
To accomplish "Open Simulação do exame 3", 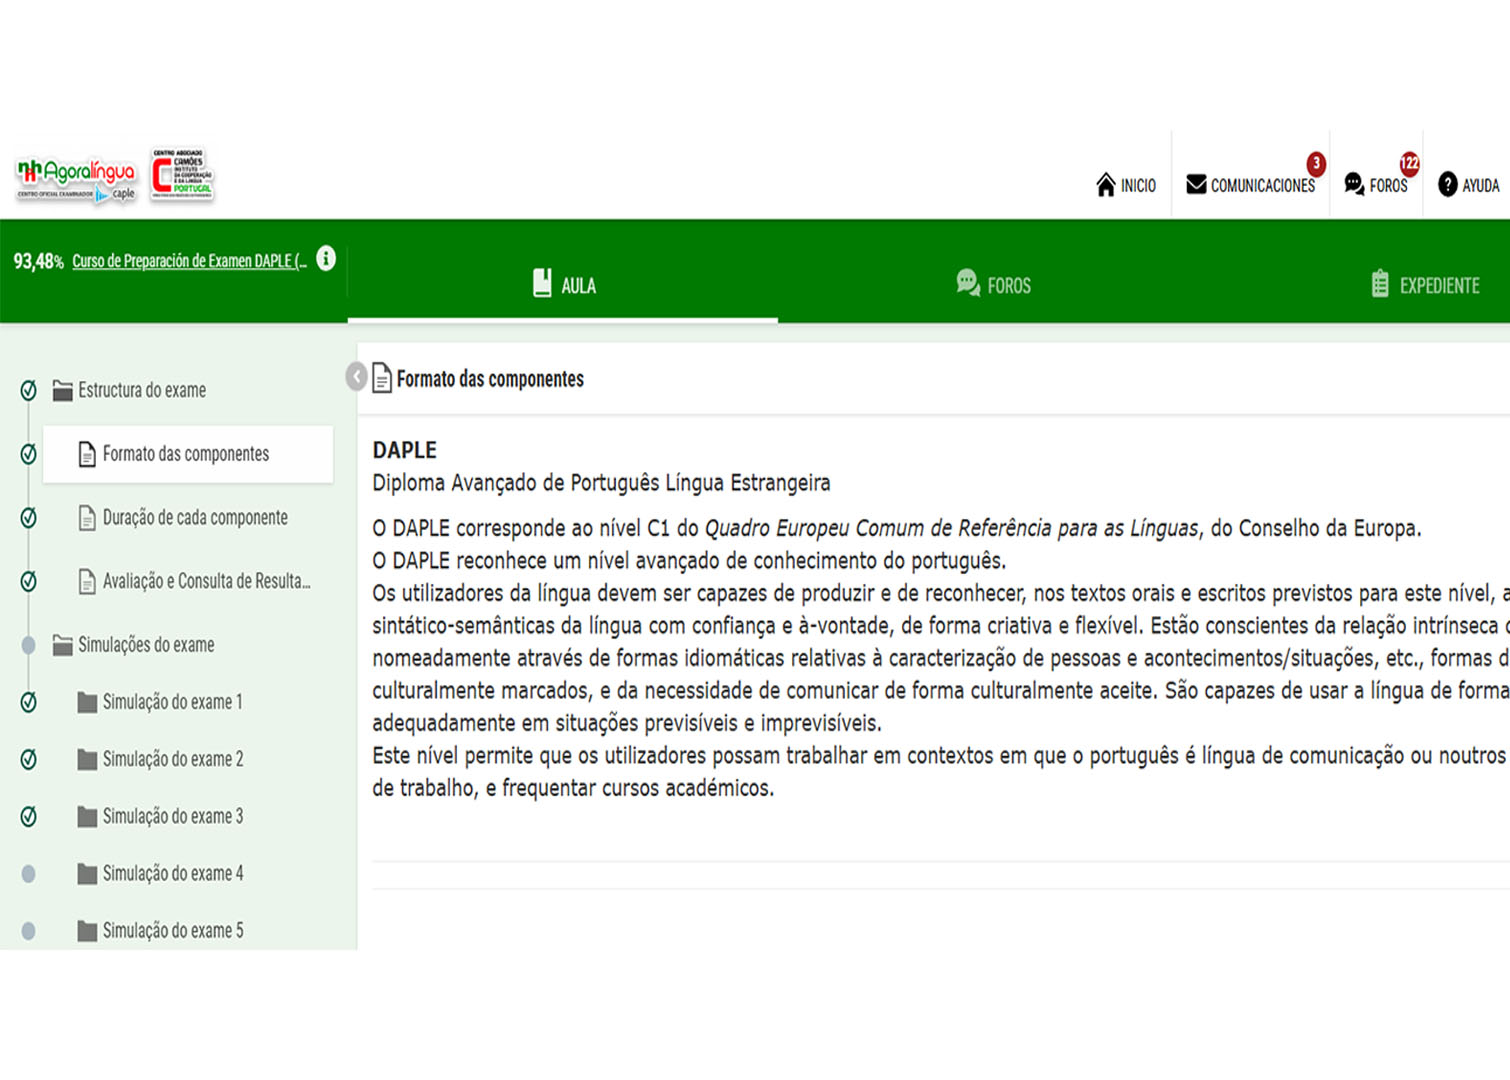I will (173, 816).
